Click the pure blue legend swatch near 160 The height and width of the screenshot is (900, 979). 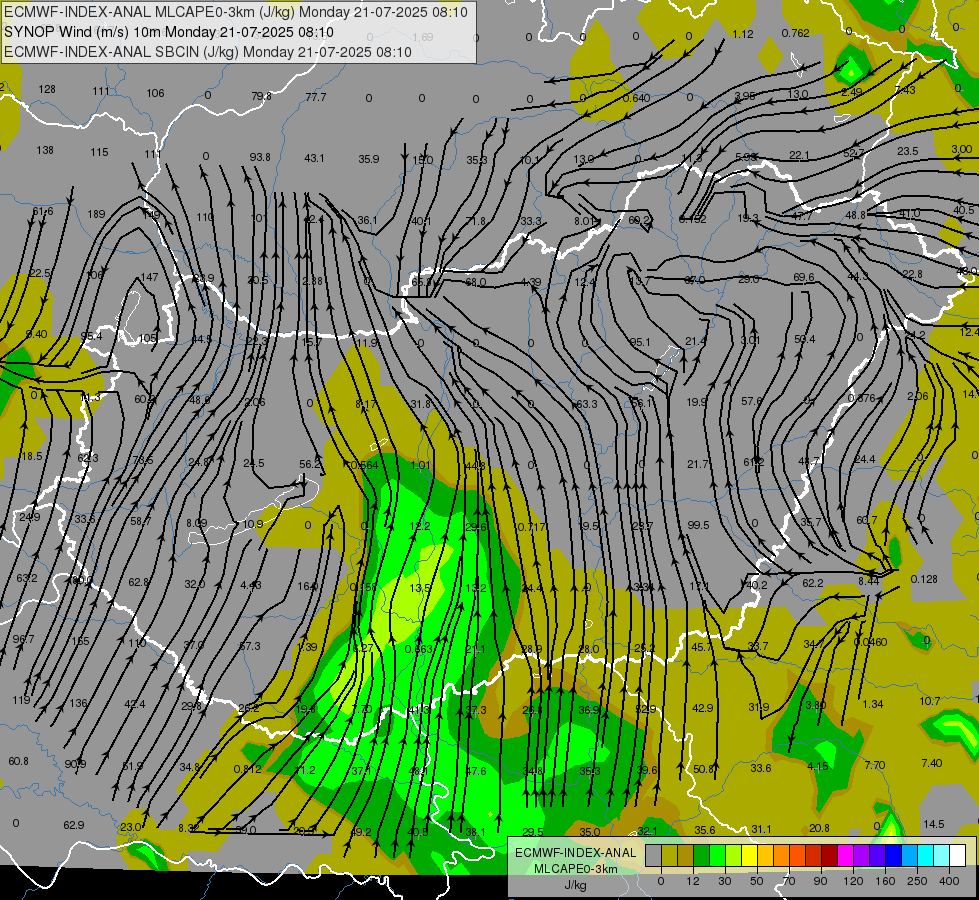pyautogui.click(x=894, y=855)
